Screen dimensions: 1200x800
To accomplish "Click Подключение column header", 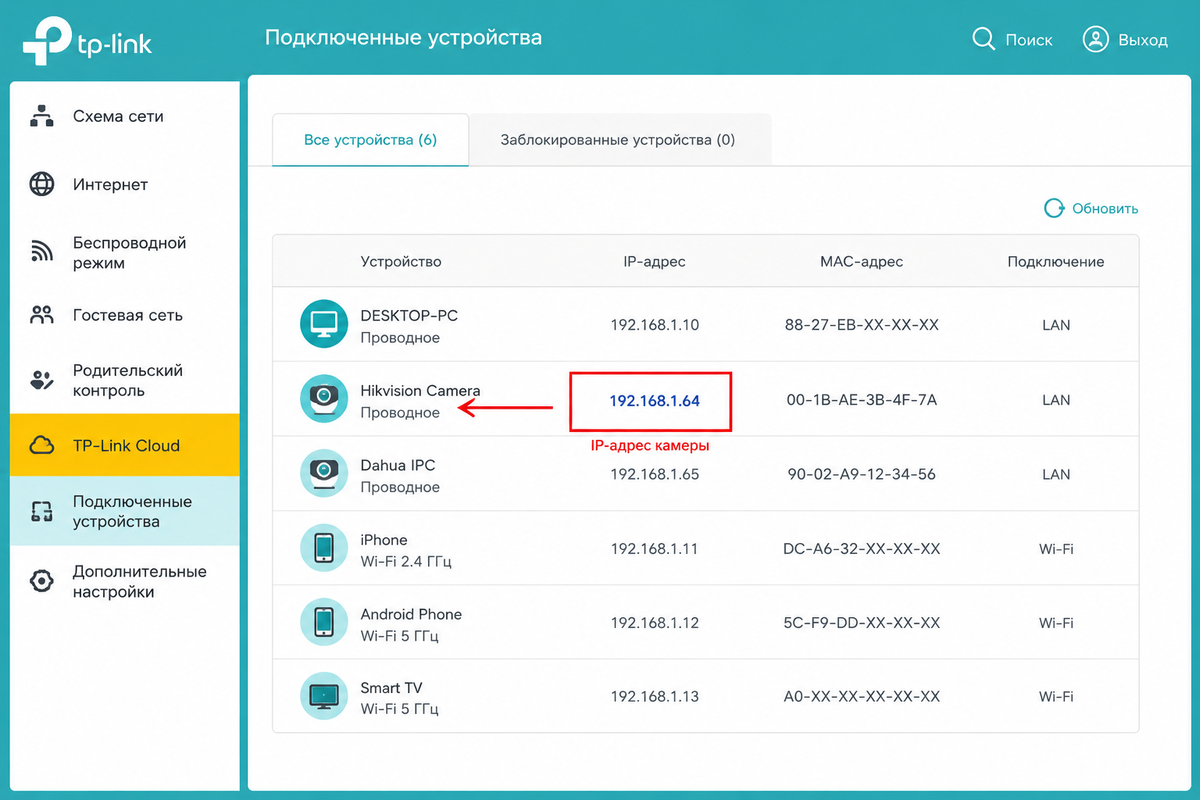I will coord(1056,262).
